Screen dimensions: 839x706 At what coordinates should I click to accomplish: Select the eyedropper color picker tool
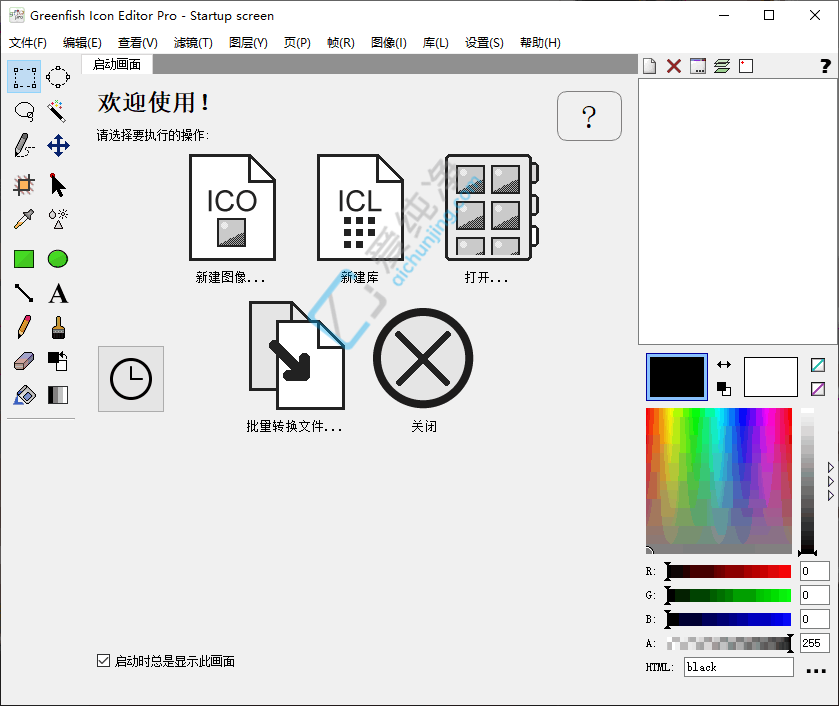(22, 219)
